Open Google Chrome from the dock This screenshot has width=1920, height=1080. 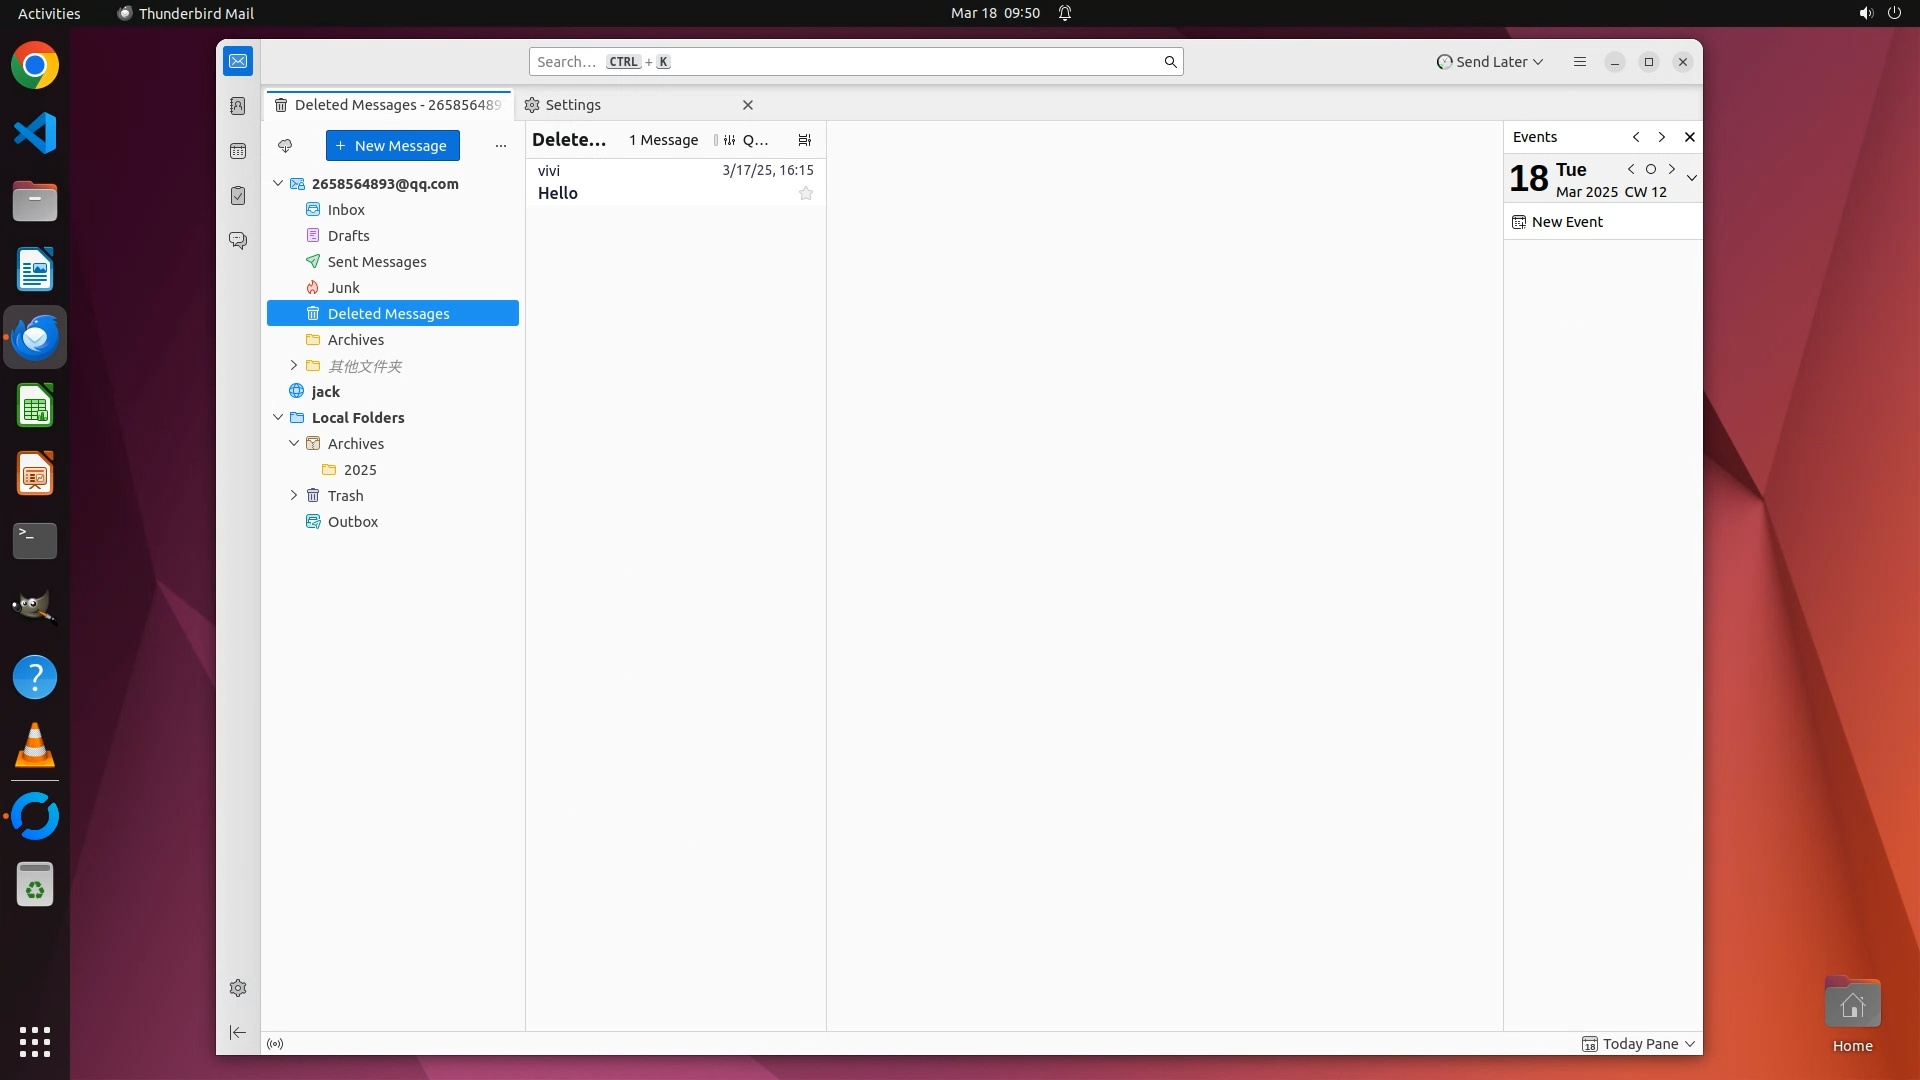coord(35,66)
